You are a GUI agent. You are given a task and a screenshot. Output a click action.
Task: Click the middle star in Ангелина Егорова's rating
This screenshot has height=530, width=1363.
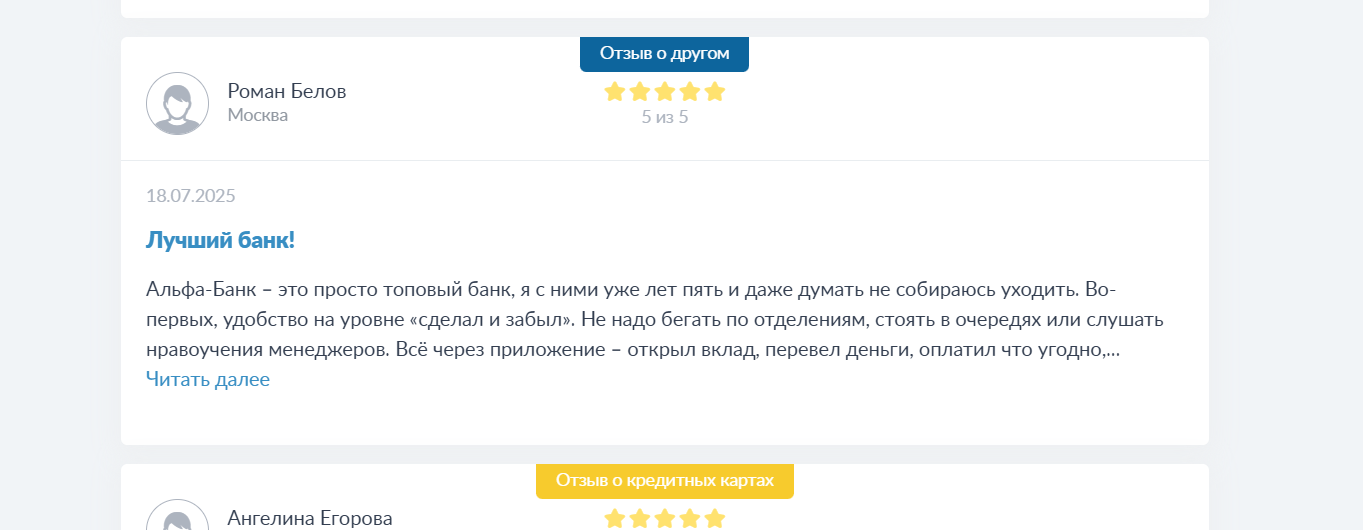tap(665, 519)
